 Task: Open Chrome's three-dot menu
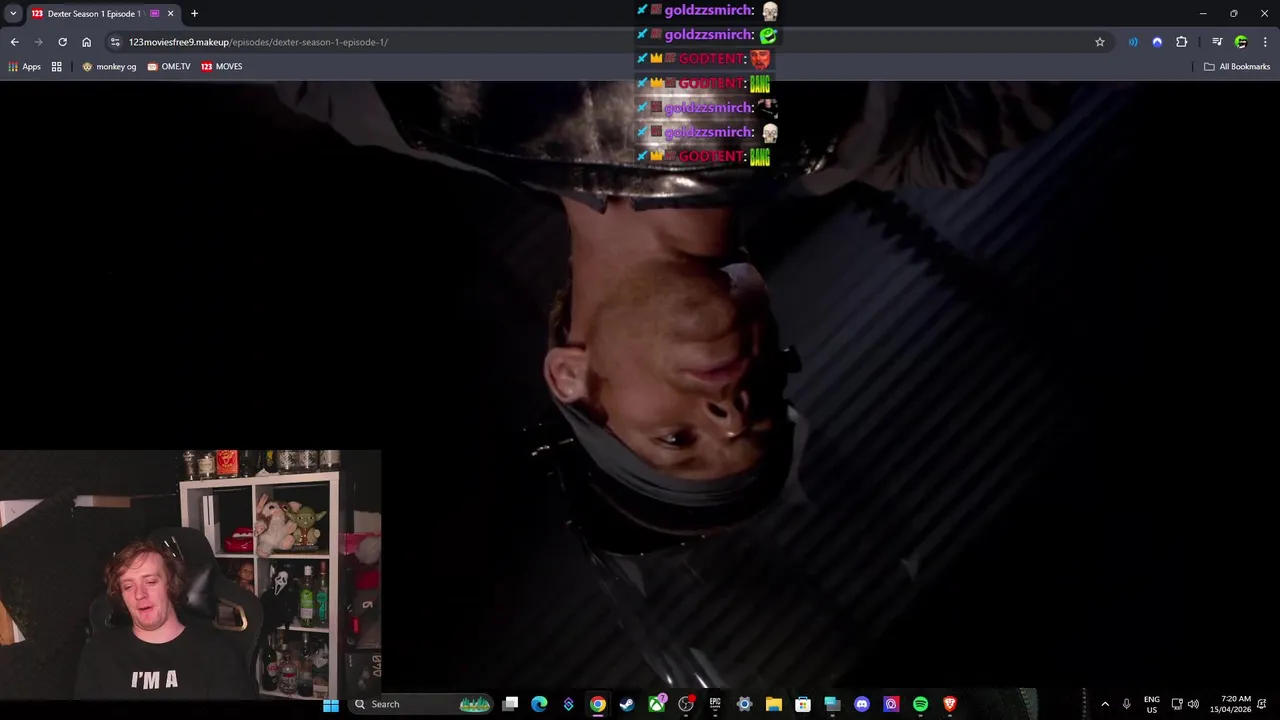(x=1265, y=42)
